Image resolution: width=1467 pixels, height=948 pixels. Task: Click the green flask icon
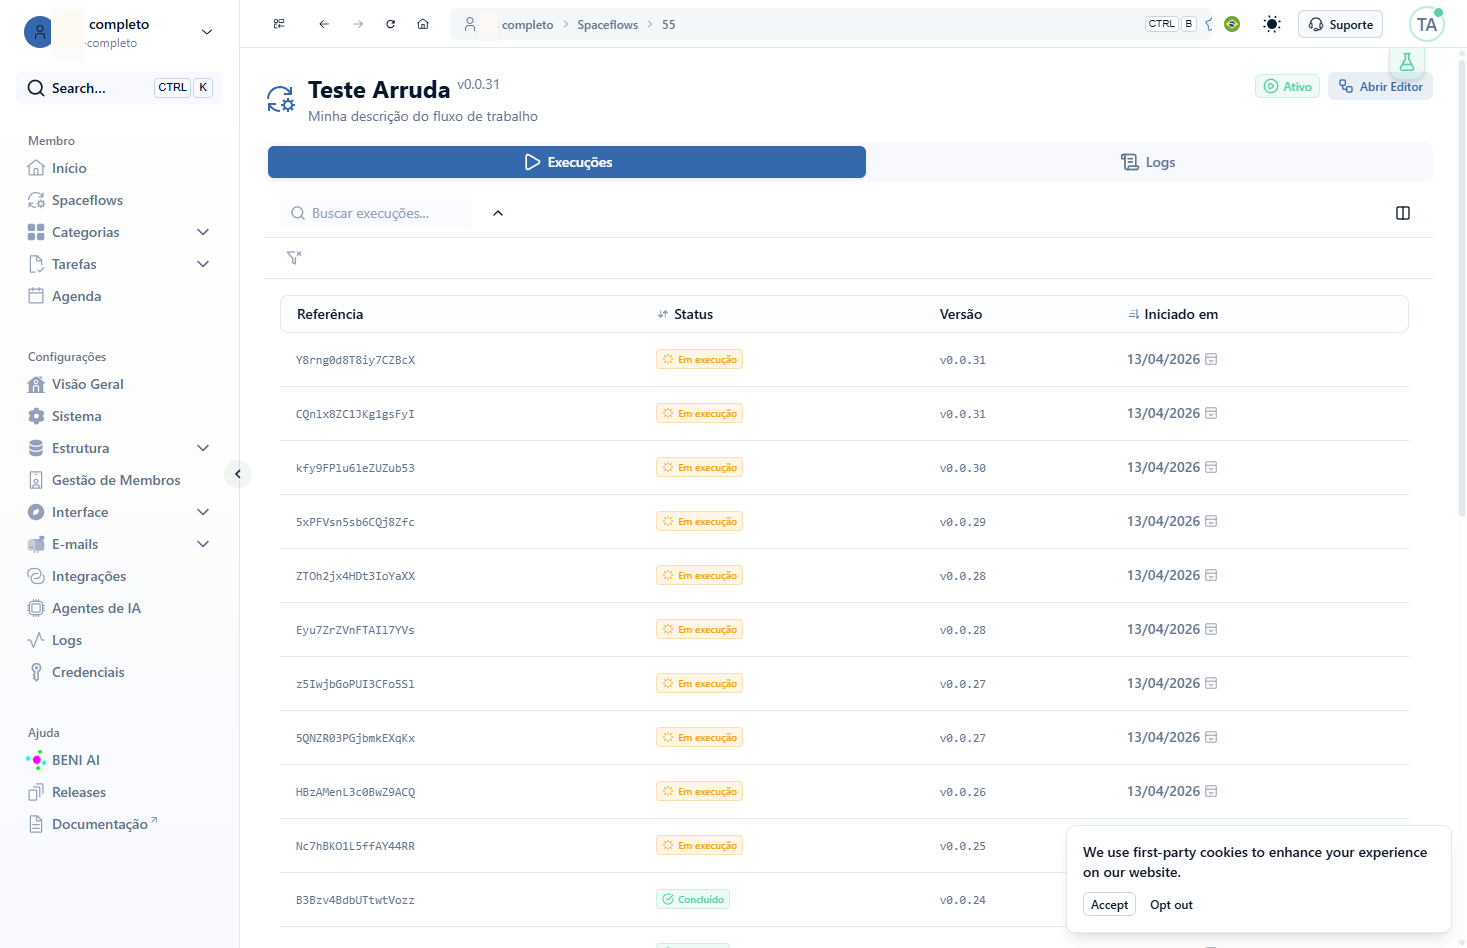click(1407, 62)
